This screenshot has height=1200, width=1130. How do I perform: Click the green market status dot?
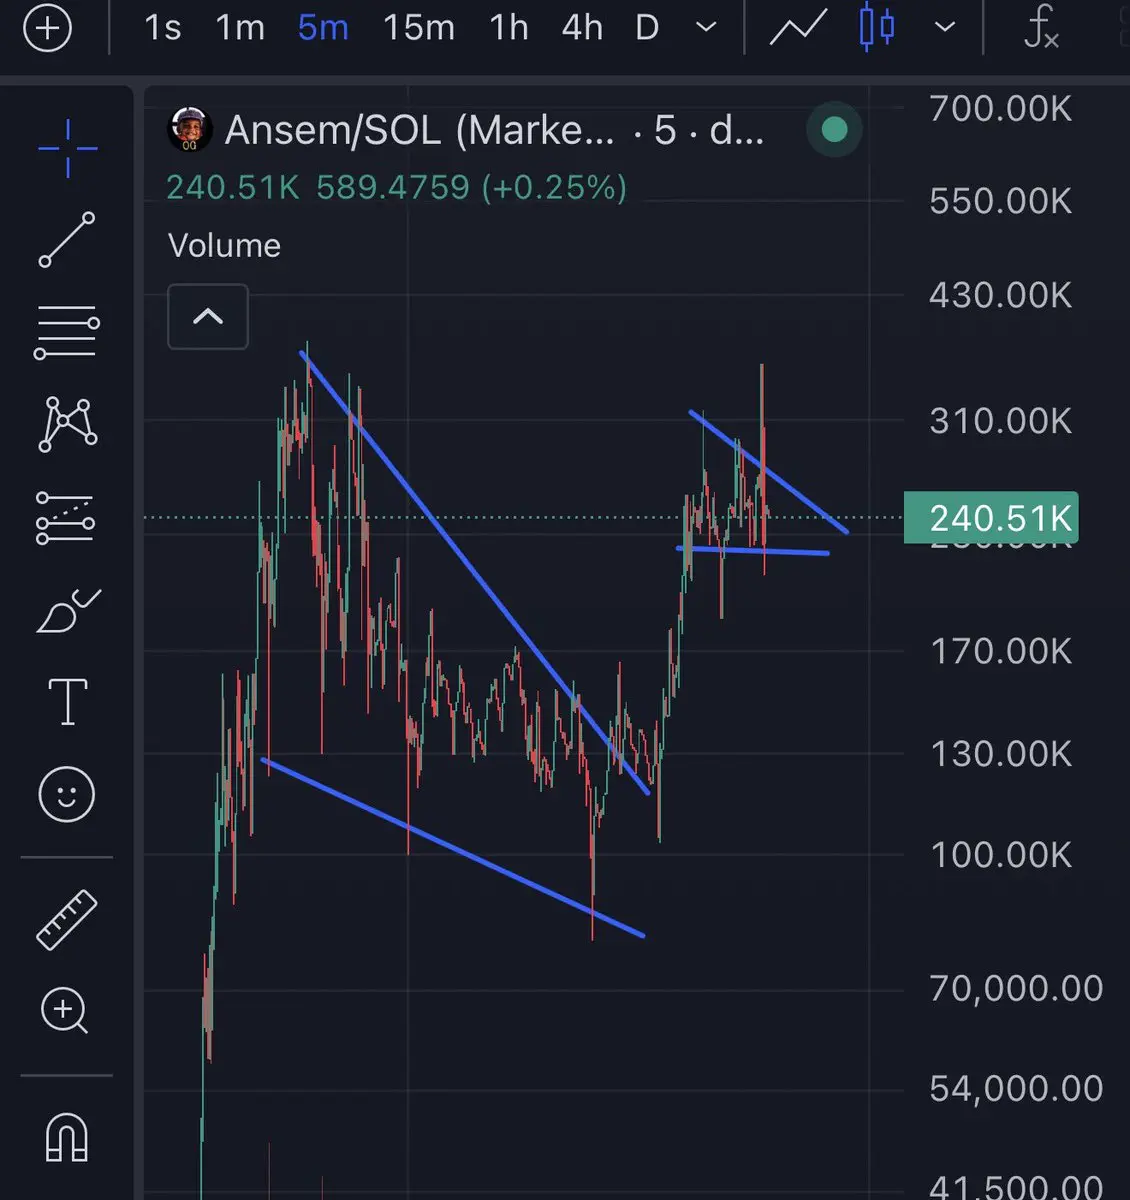coord(834,129)
